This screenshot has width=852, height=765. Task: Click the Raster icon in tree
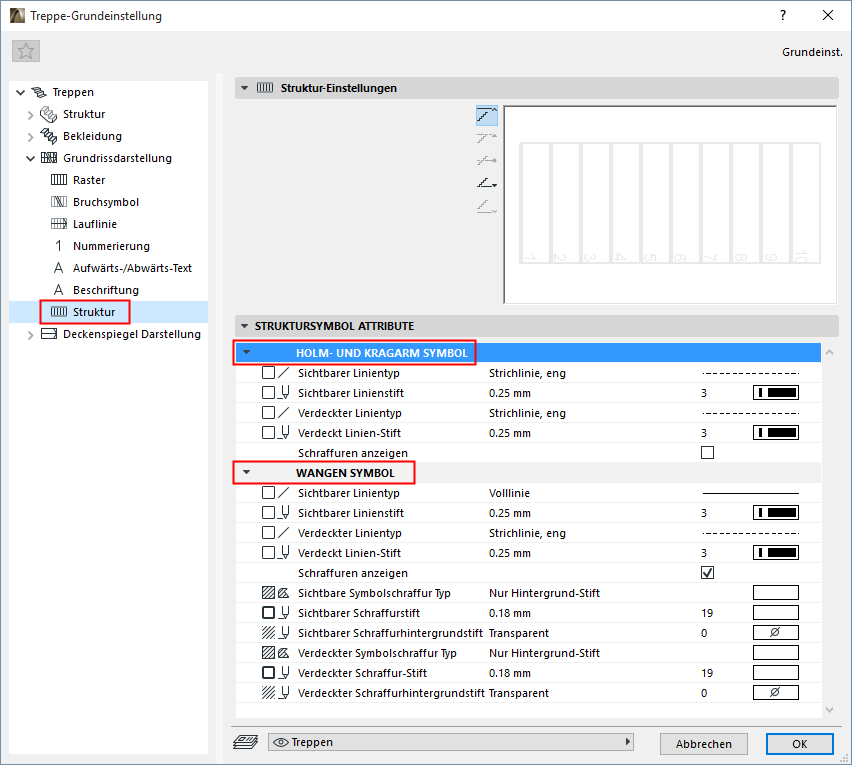coord(59,180)
